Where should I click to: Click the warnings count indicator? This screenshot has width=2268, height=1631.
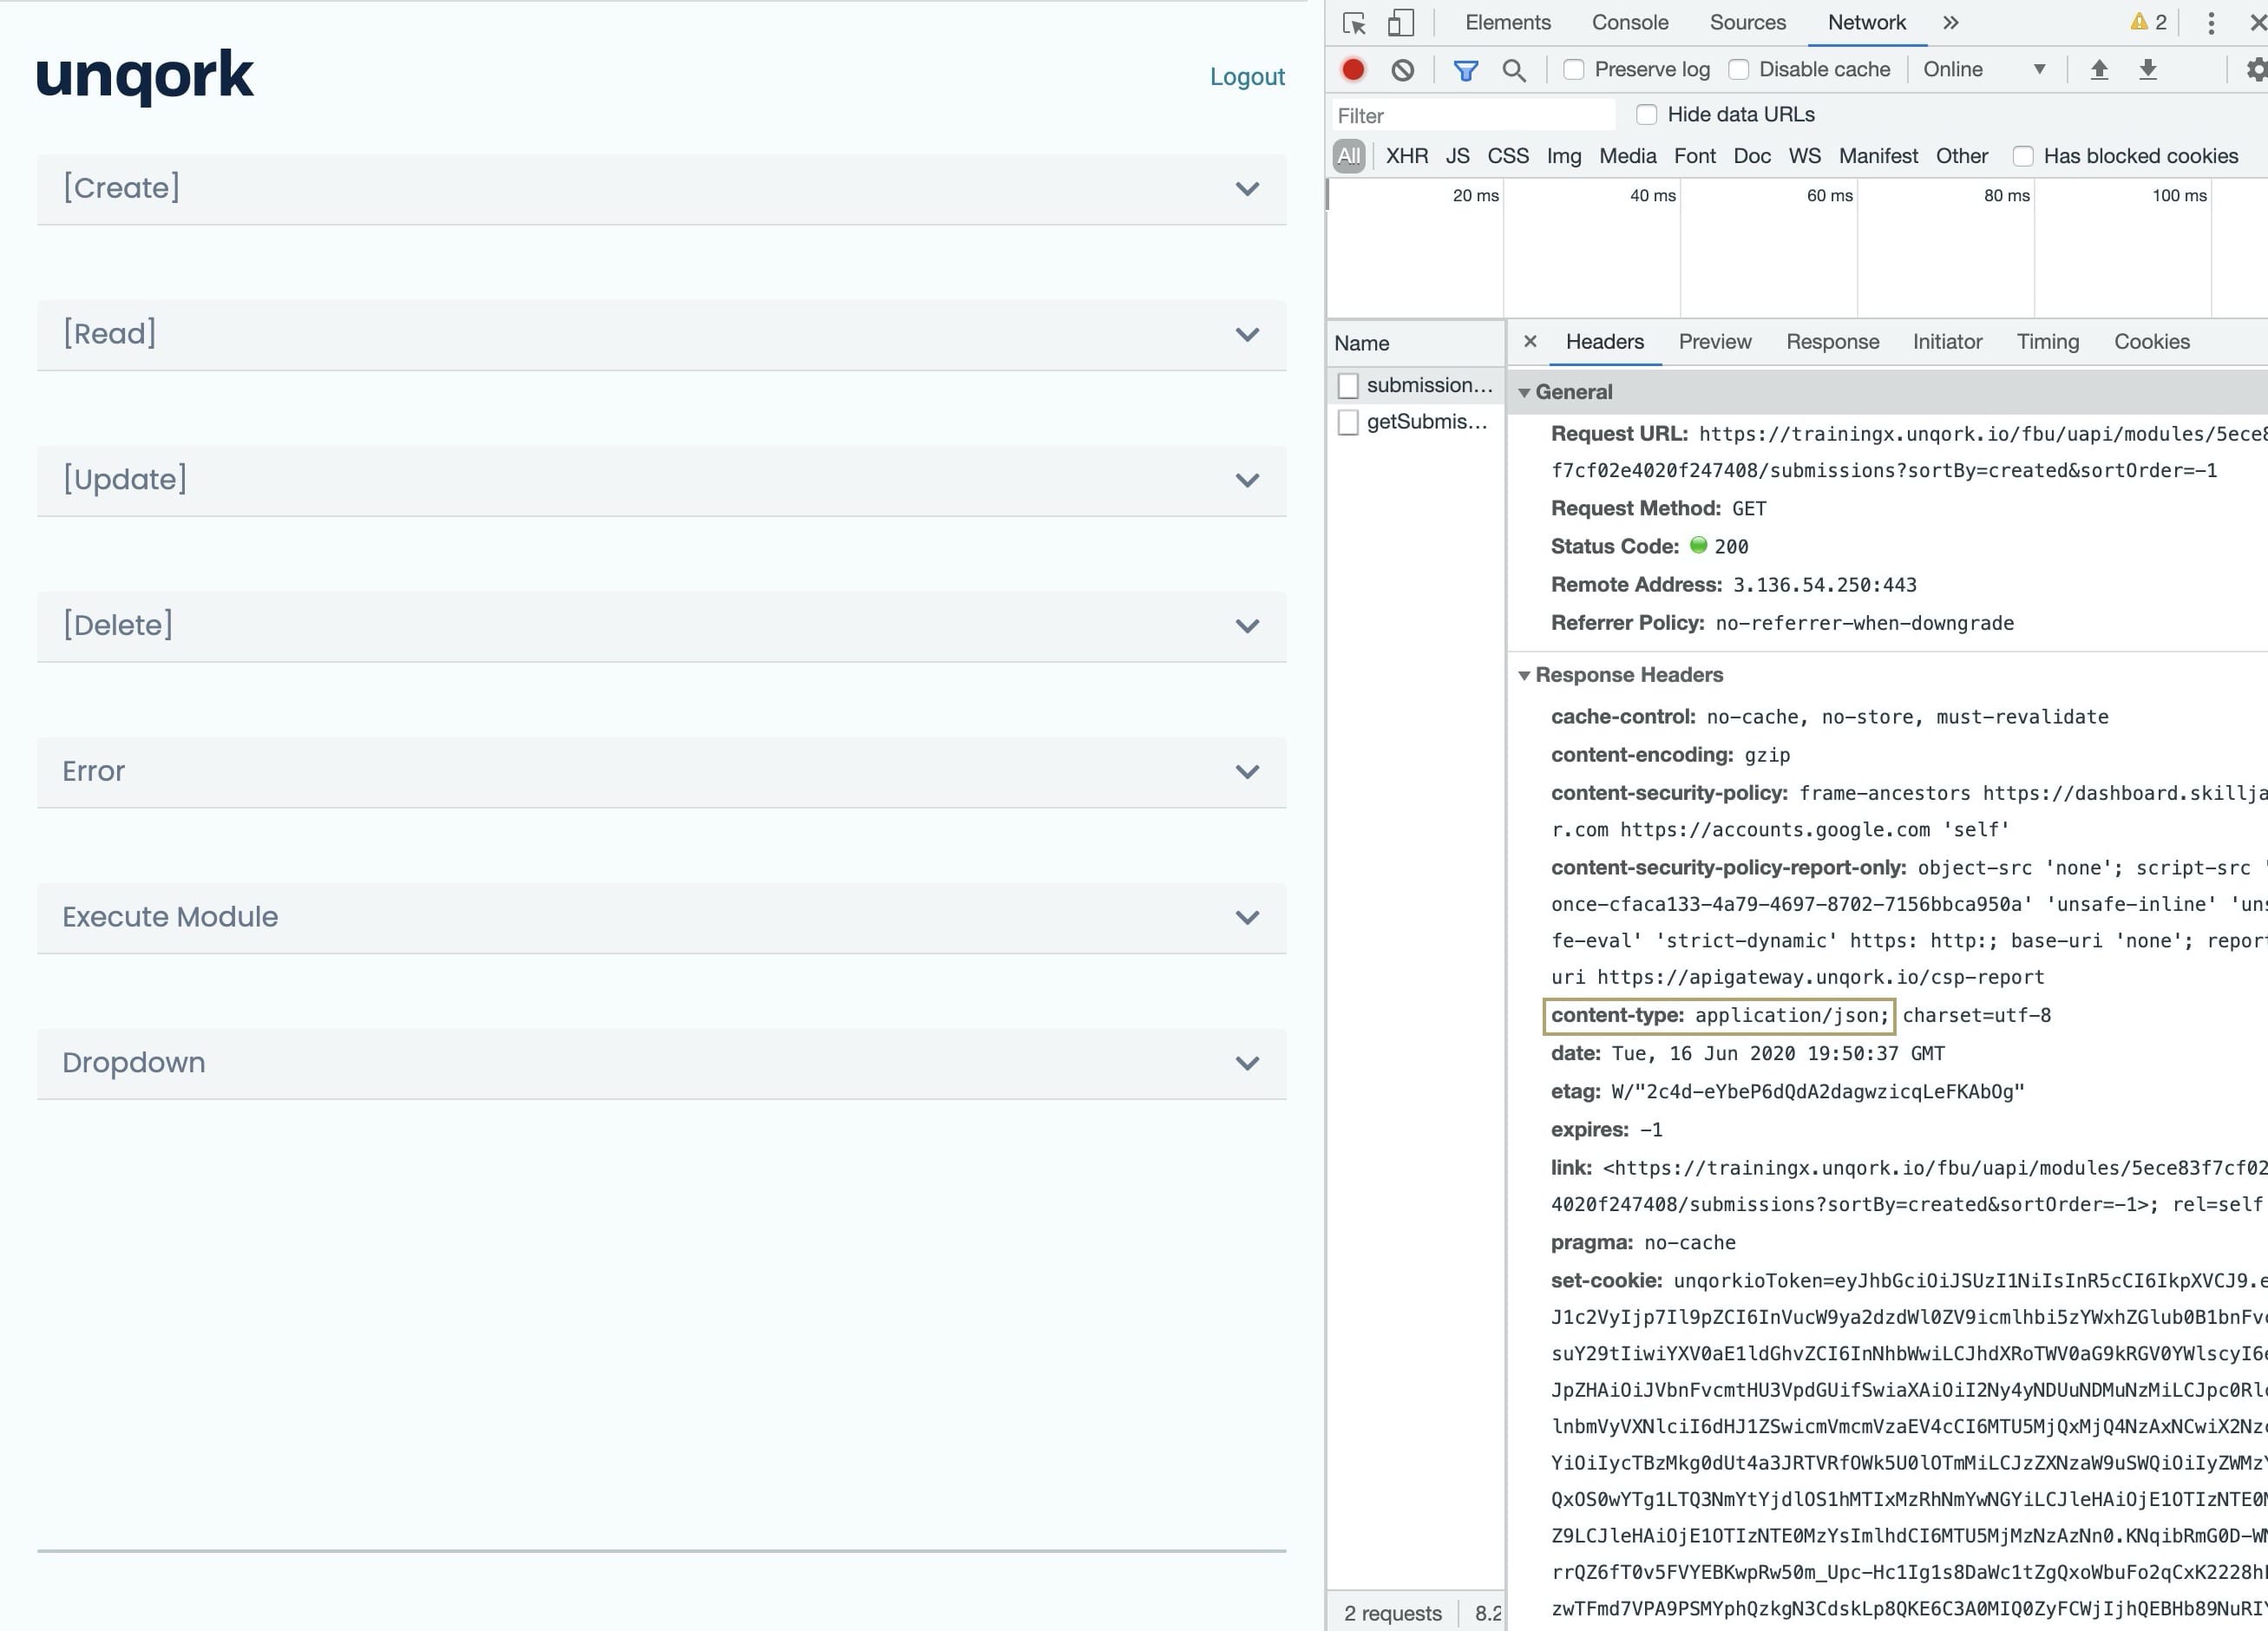click(2149, 22)
